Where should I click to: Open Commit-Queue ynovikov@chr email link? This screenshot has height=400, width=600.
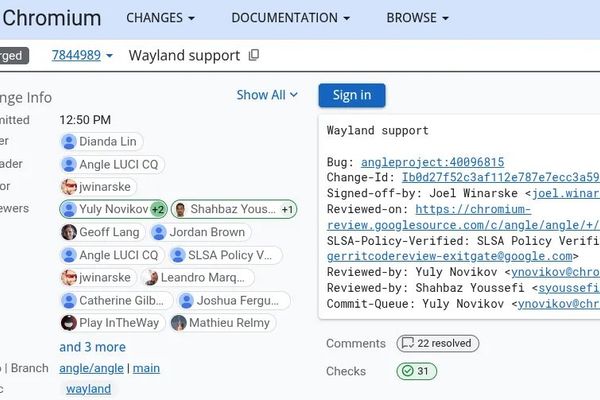(559, 304)
